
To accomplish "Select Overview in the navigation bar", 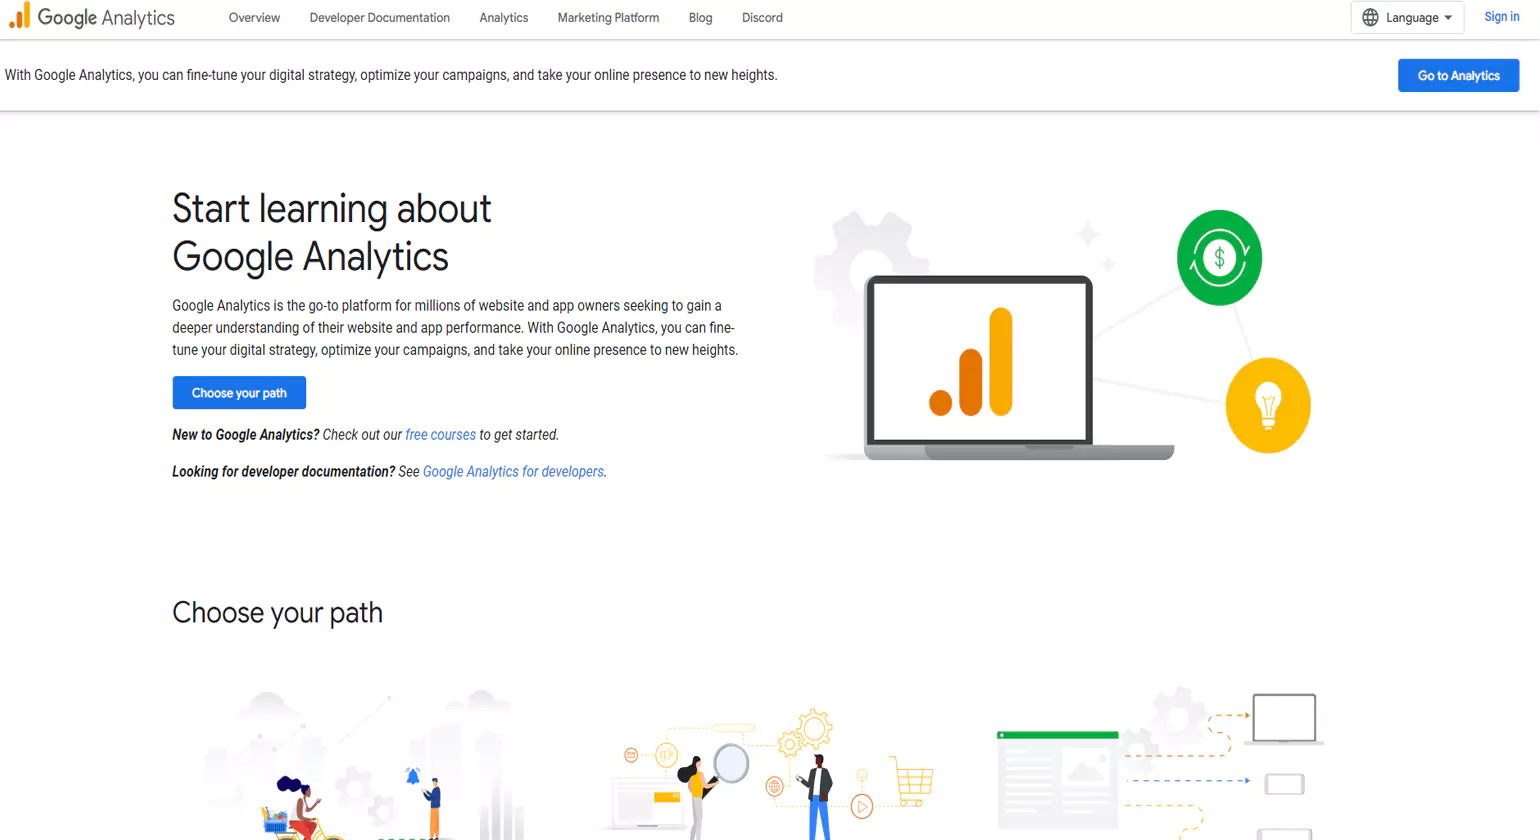I will (x=254, y=17).
